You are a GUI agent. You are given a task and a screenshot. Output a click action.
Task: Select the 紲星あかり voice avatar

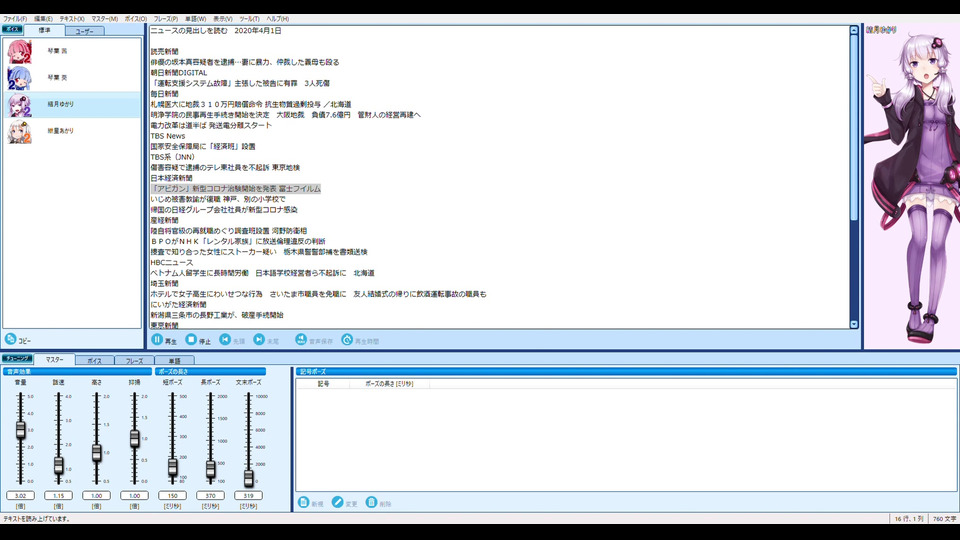click(x=19, y=131)
